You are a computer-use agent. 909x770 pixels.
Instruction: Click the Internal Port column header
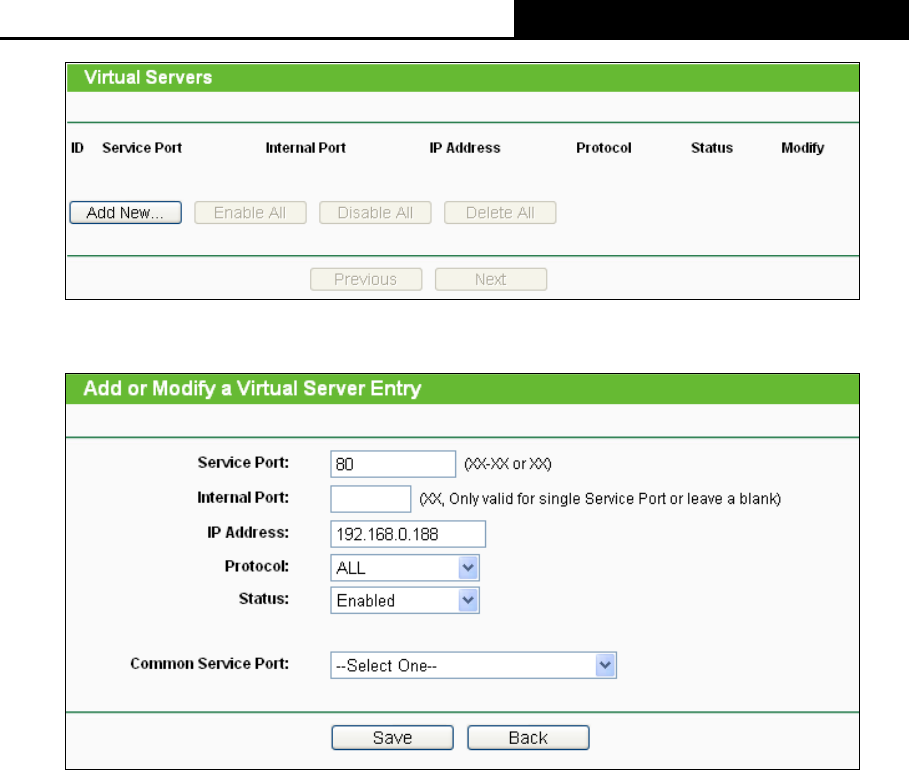tap(306, 148)
